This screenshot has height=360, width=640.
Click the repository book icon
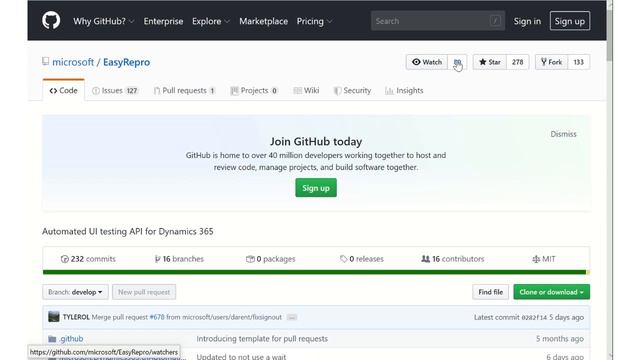point(45,62)
